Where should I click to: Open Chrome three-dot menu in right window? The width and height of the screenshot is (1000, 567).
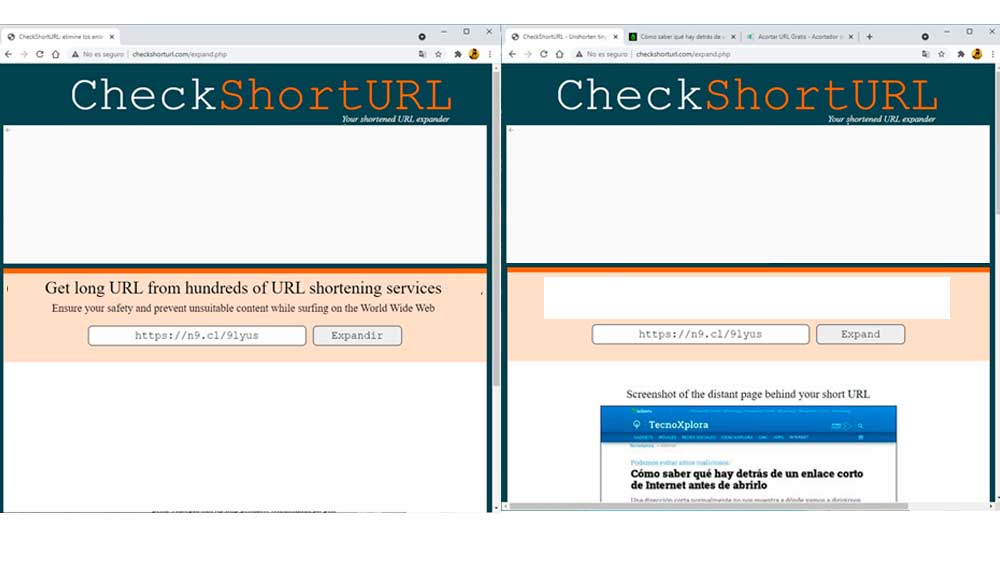pyautogui.click(x=993, y=54)
